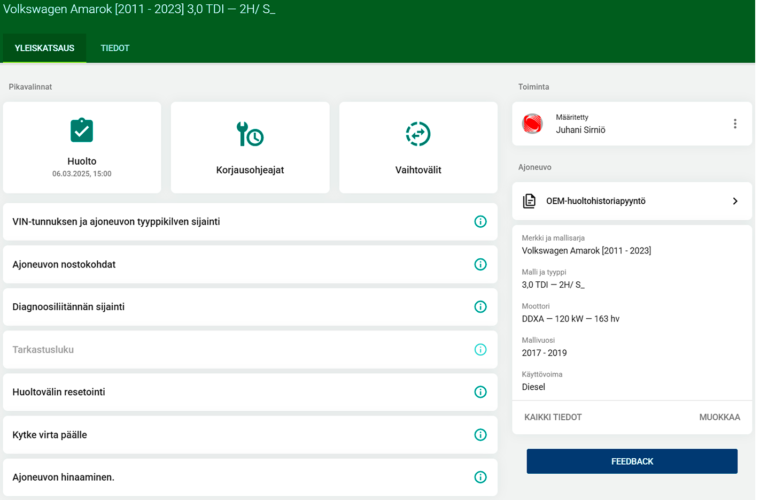The width and height of the screenshot is (768, 500).
Task: Open info icon for Diagnoosiliitännän sijainti
Action: click(x=480, y=307)
